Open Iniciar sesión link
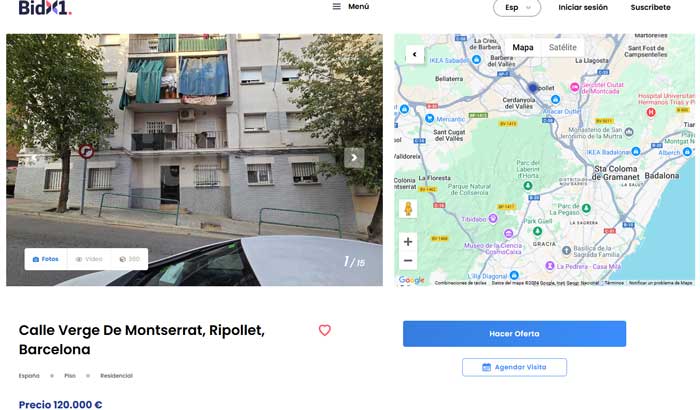This screenshot has height=410, width=700. [583, 8]
